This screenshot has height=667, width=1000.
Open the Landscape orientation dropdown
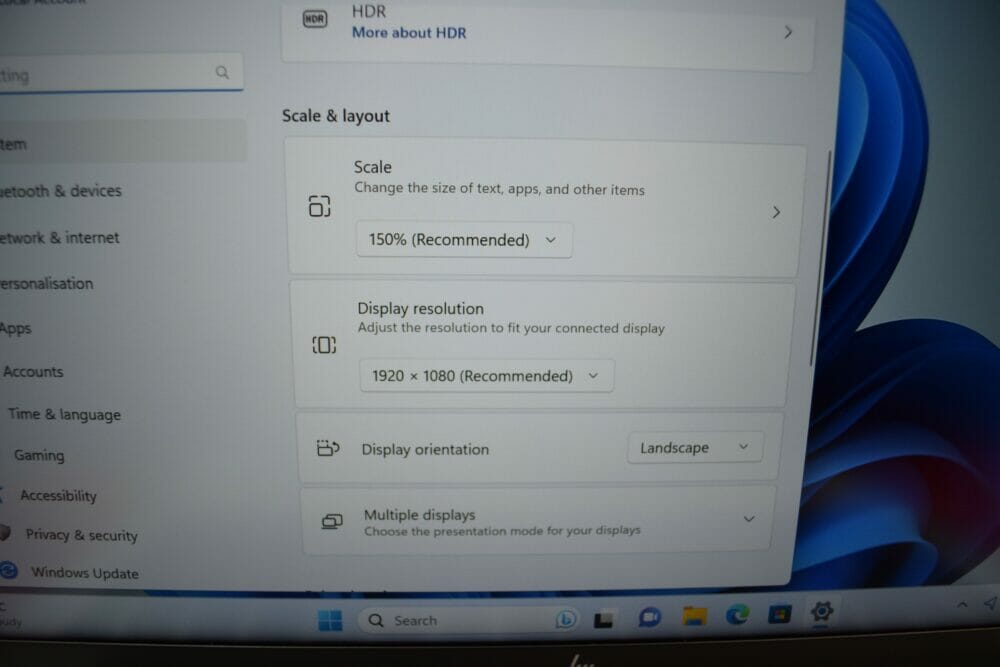pyautogui.click(x=695, y=448)
